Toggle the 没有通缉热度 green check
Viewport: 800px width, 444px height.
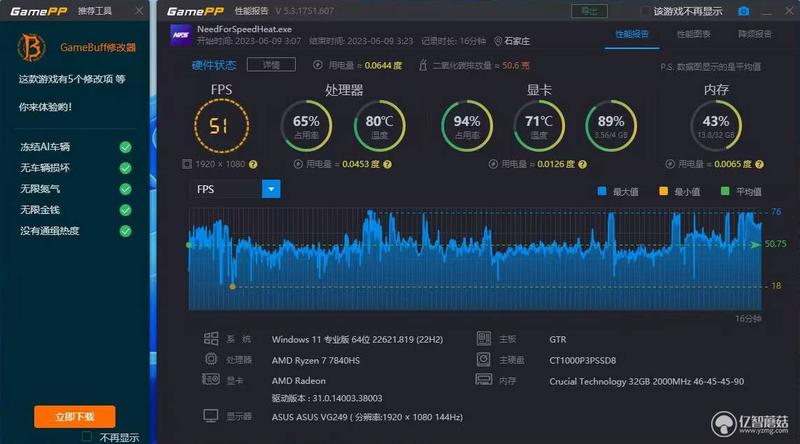point(126,231)
